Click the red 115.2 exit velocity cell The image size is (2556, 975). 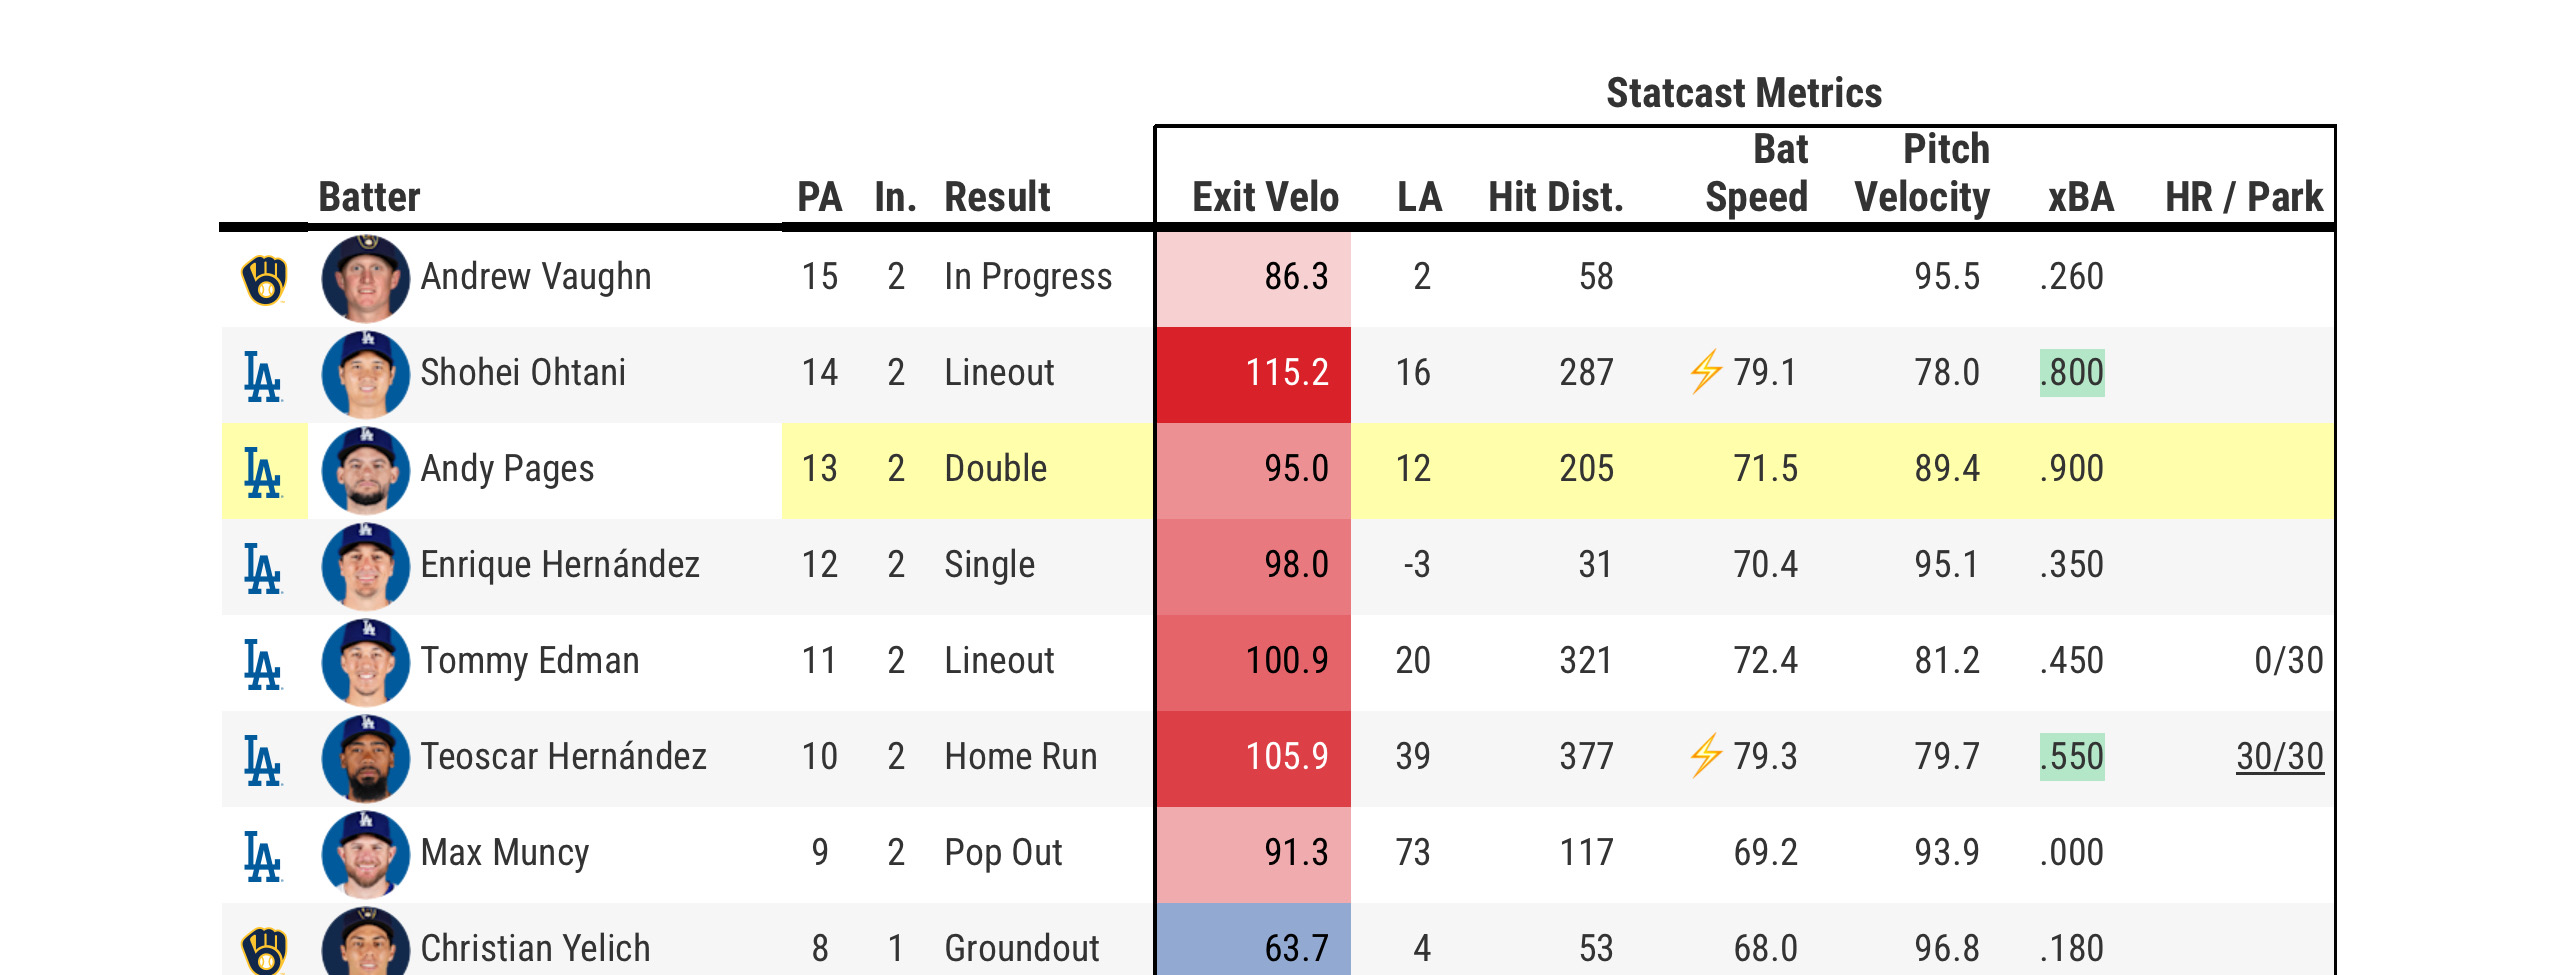pyautogui.click(x=1253, y=373)
